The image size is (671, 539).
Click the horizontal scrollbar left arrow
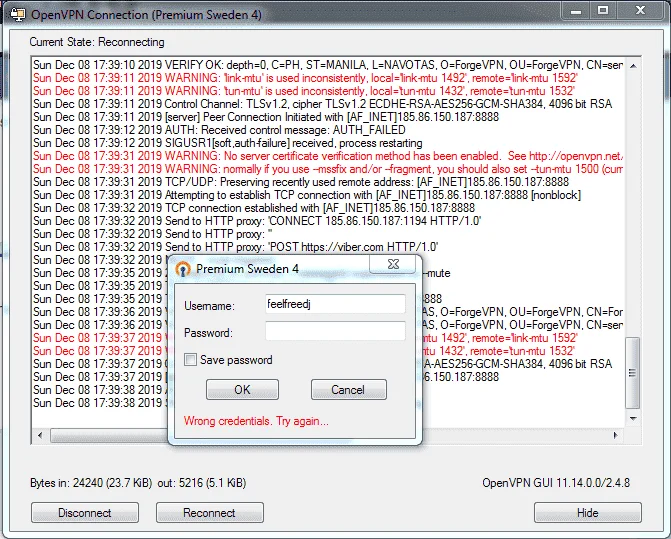pos(40,435)
